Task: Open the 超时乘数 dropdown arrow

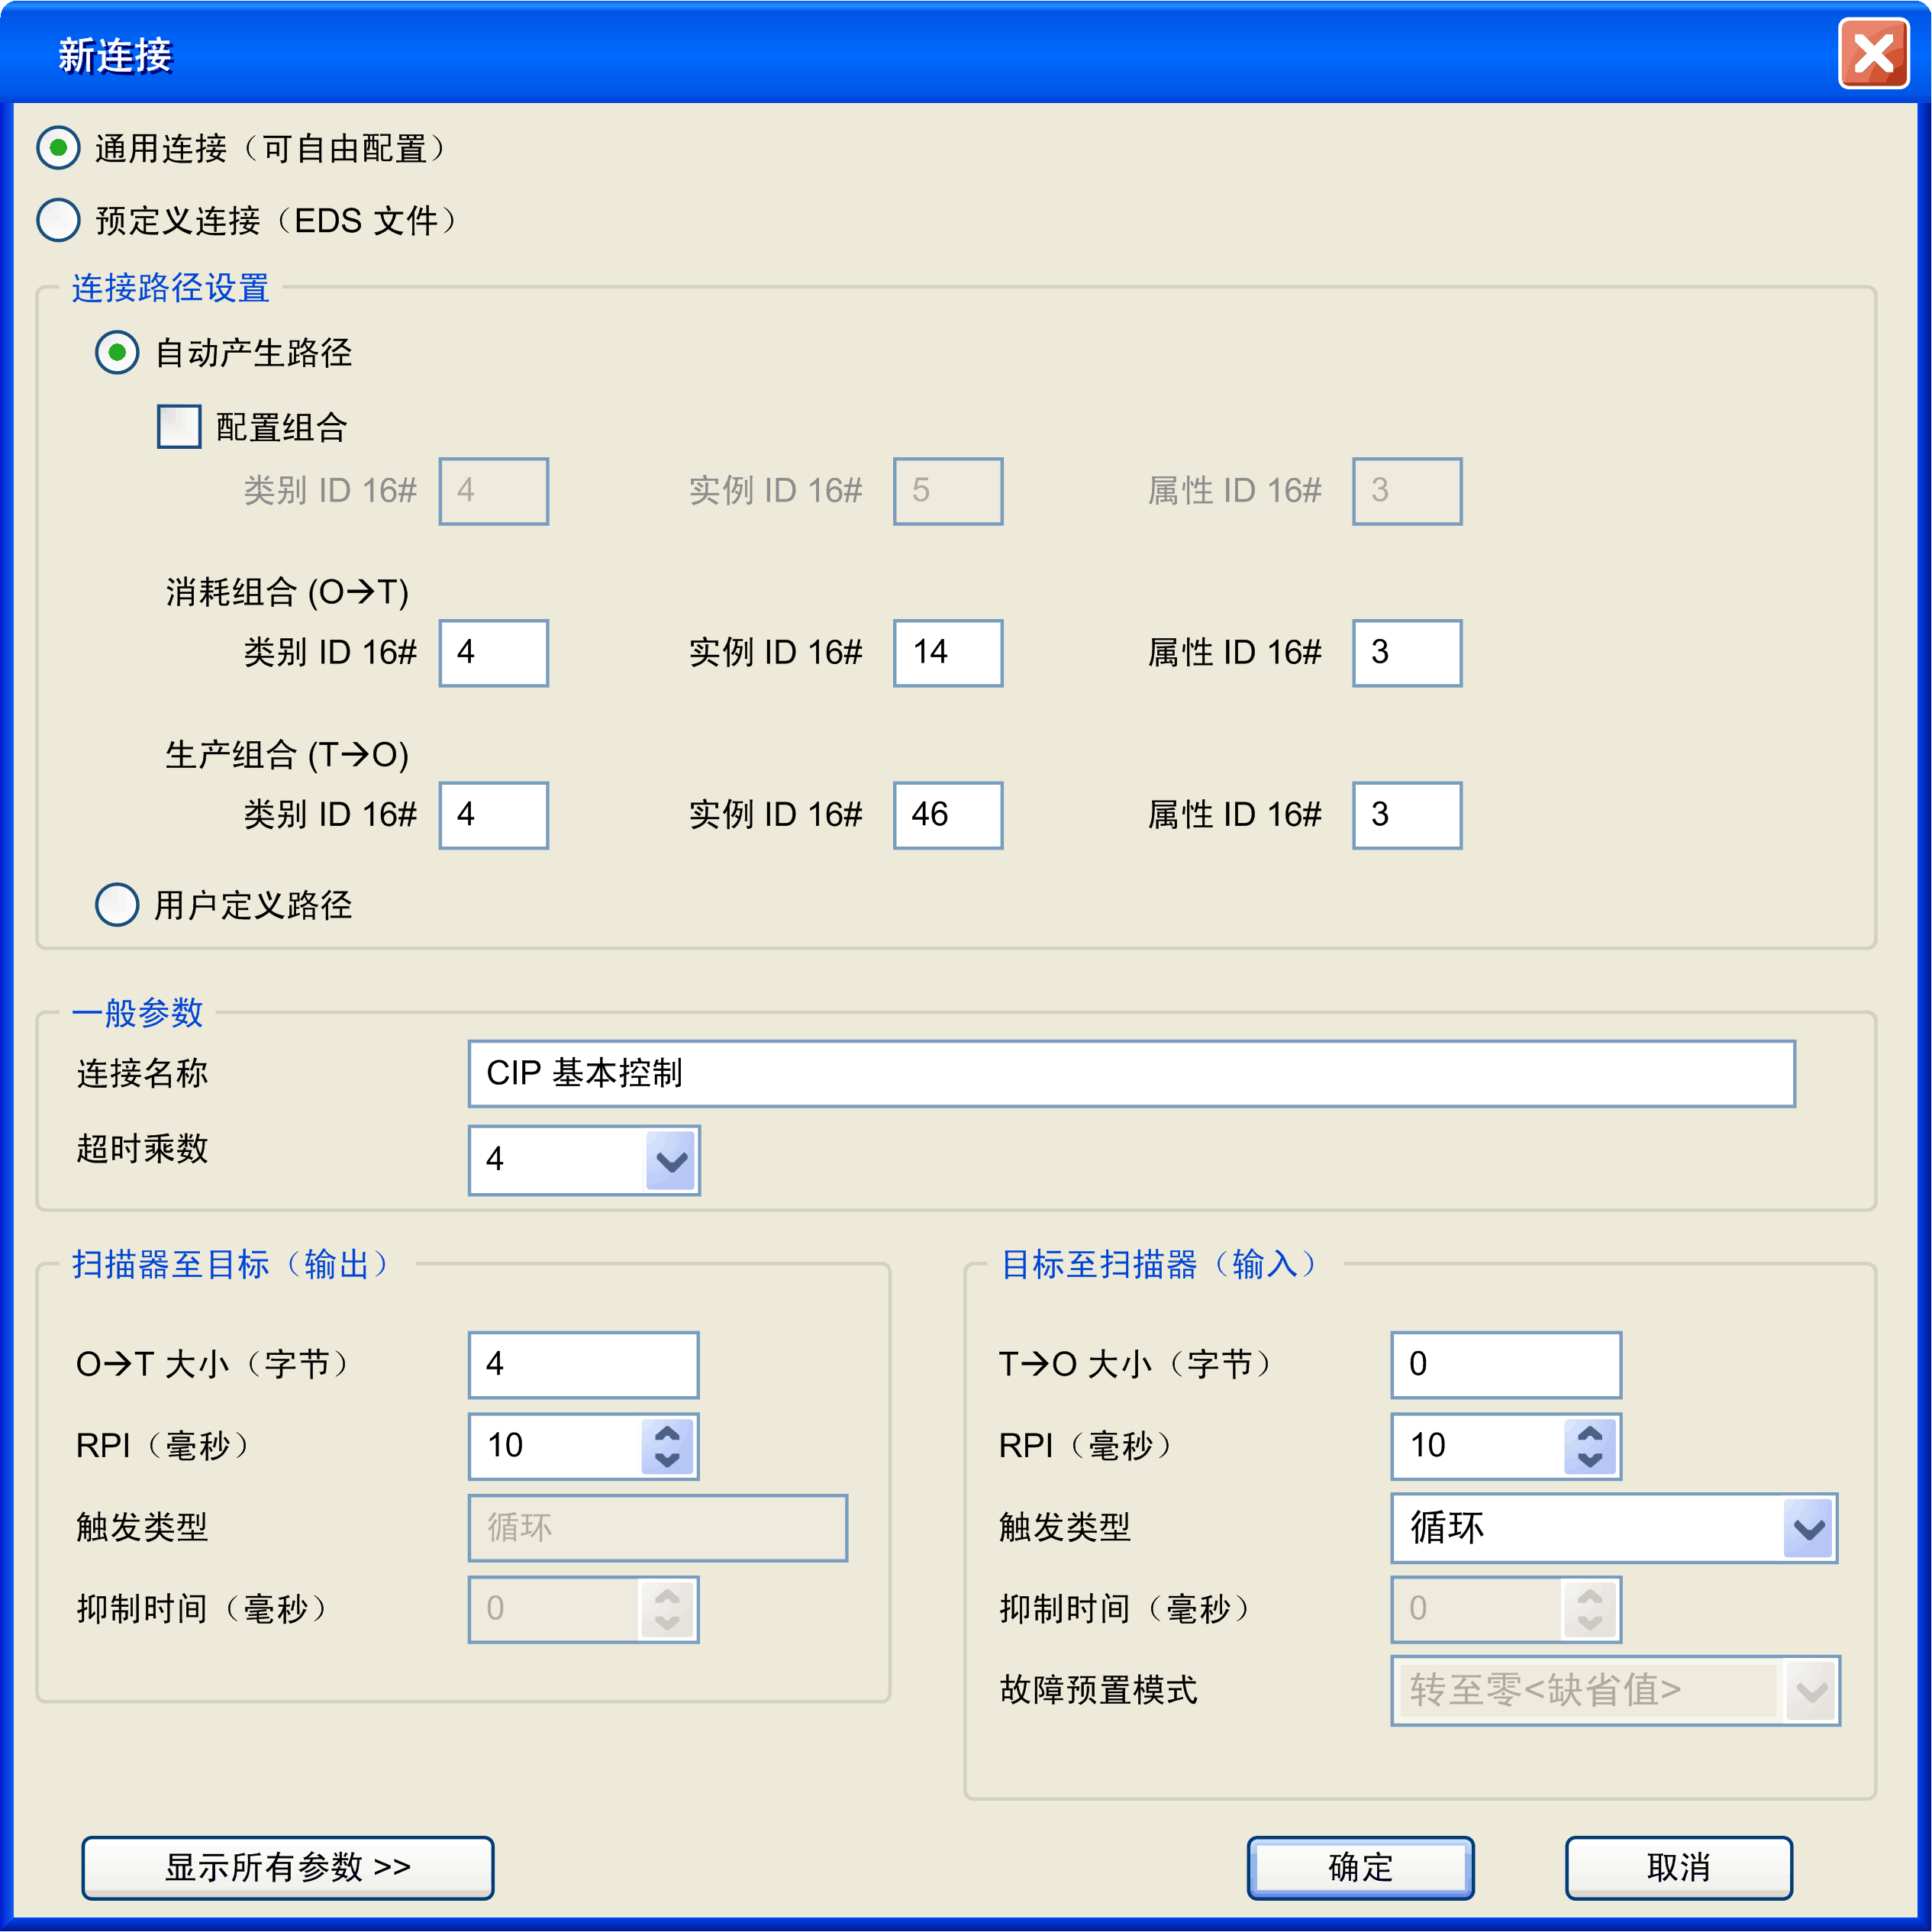Action: coord(670,1160)
